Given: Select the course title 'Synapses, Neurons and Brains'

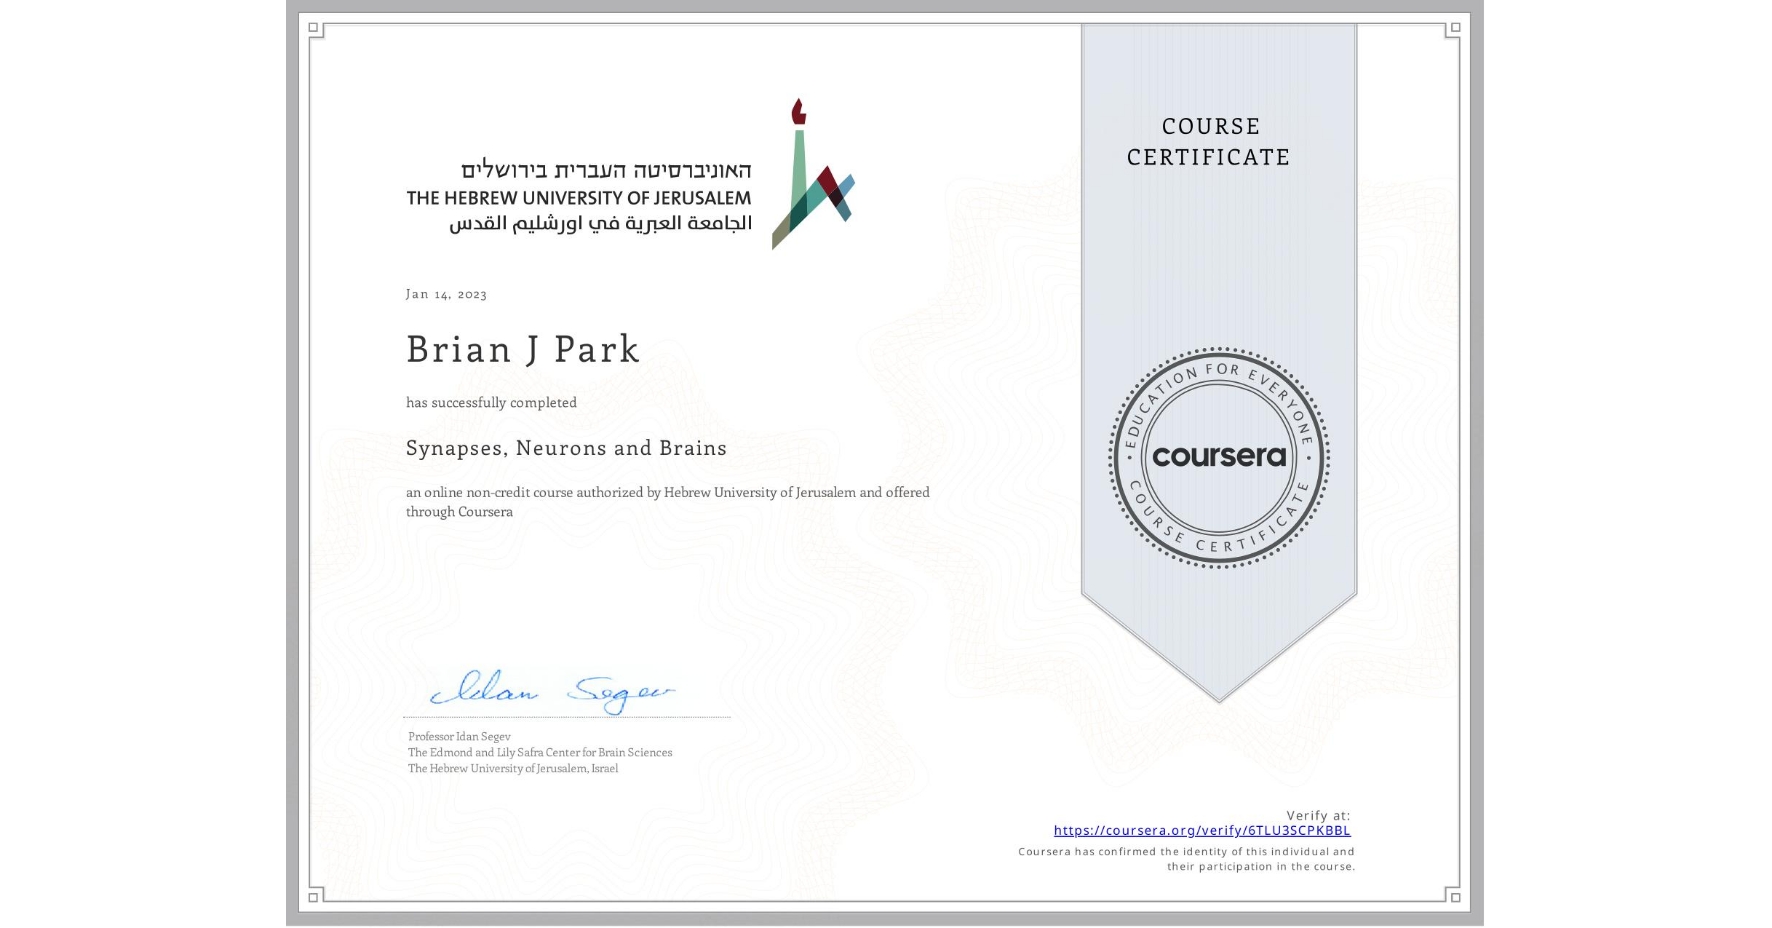Looking at the screenshot, I should point(566,448).
